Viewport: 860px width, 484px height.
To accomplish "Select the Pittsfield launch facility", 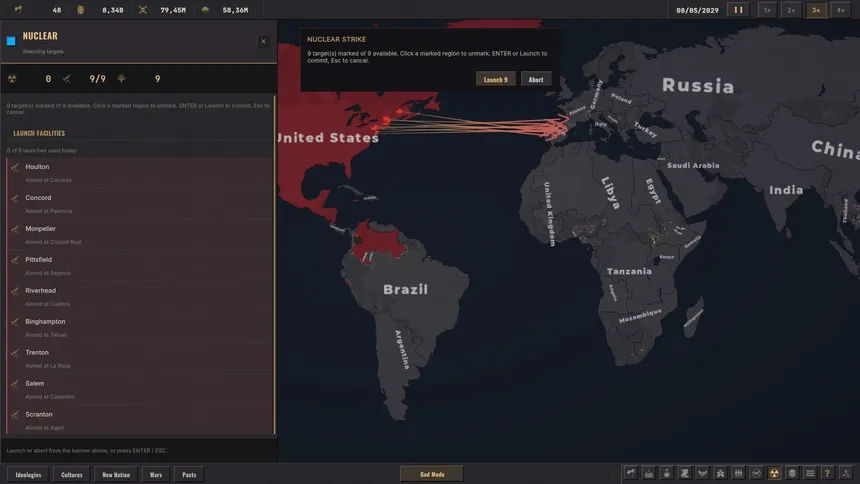I will [140, 266].
